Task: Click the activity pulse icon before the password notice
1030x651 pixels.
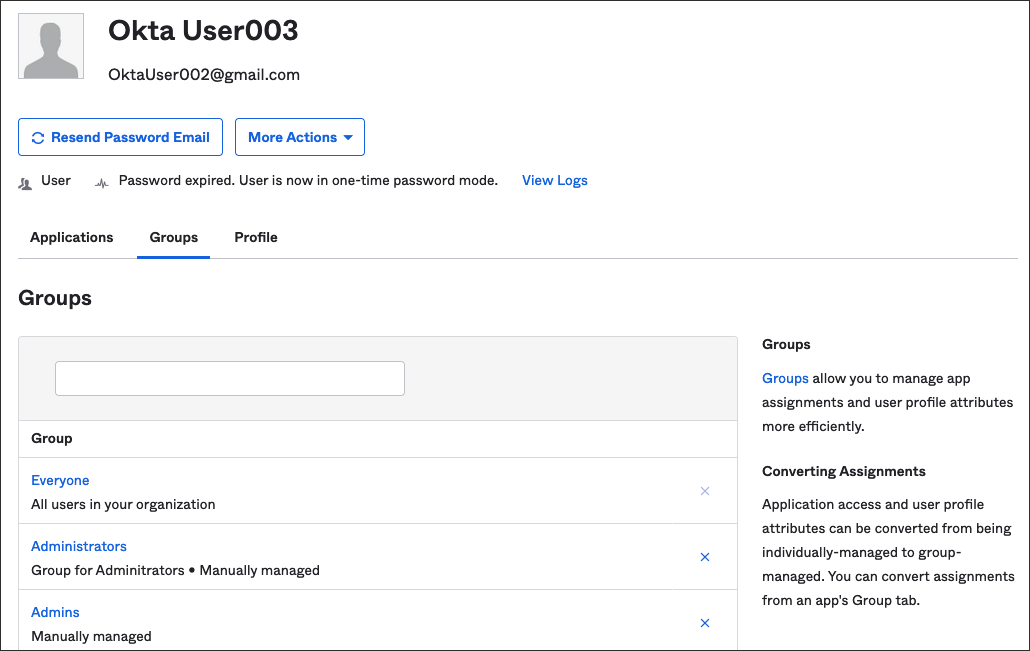Action: (101, 182)
